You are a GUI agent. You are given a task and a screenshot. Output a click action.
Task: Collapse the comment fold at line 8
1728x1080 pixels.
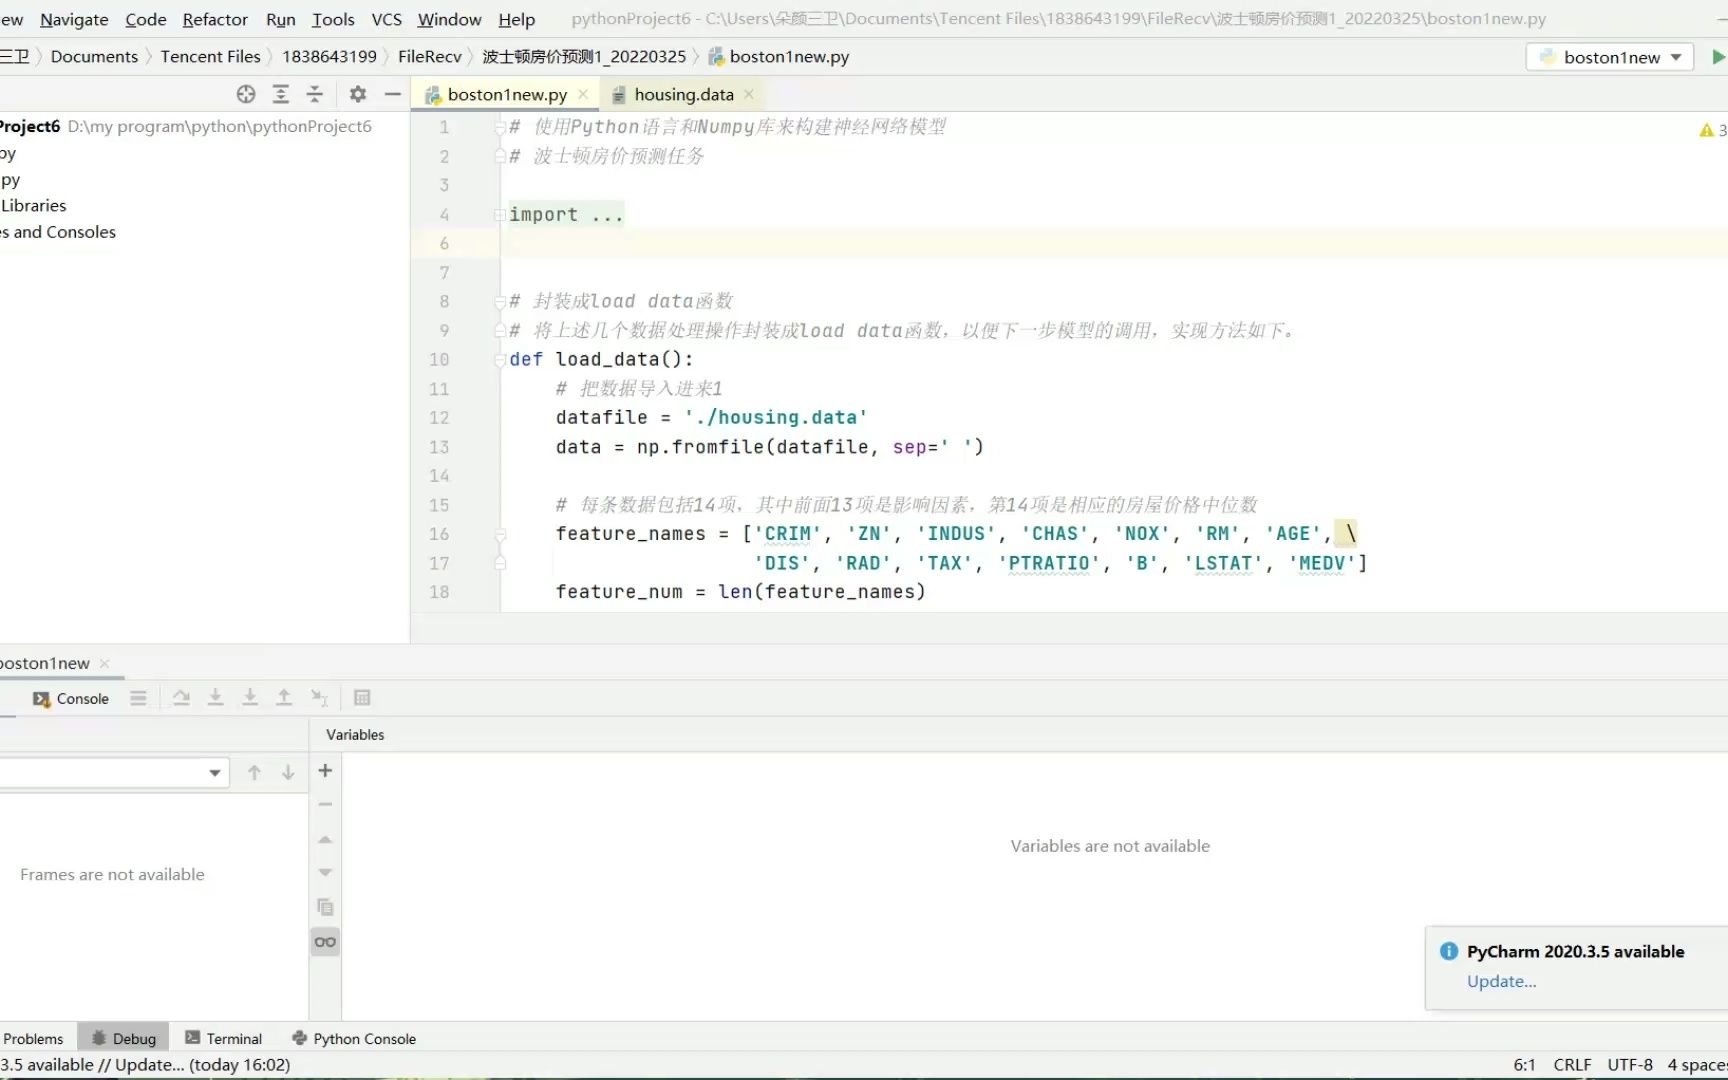500,302
